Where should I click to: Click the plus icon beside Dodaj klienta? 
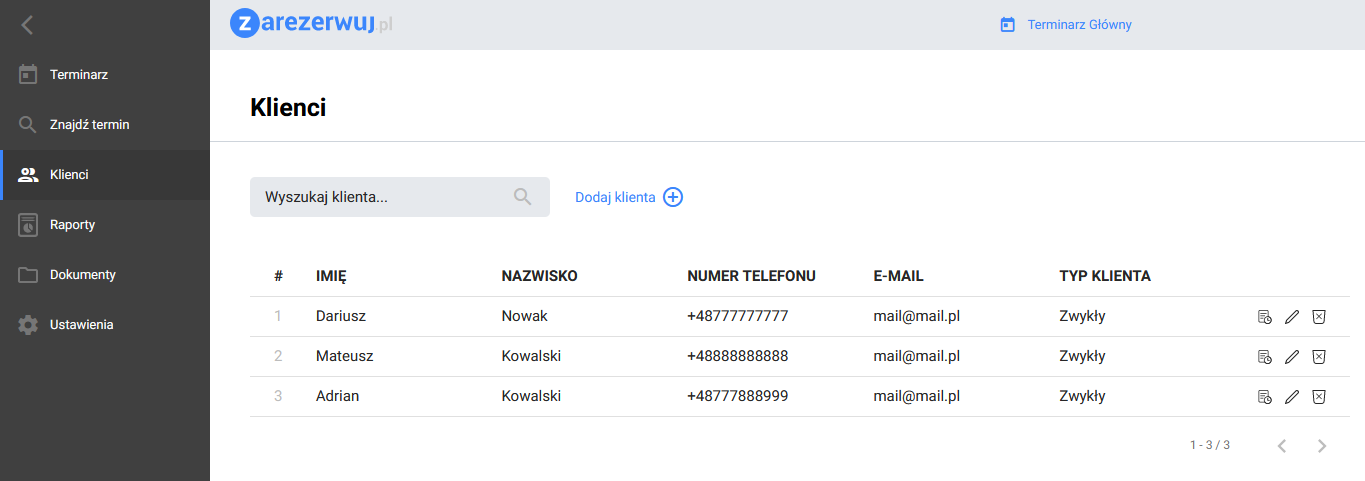(x=673, y=197)
